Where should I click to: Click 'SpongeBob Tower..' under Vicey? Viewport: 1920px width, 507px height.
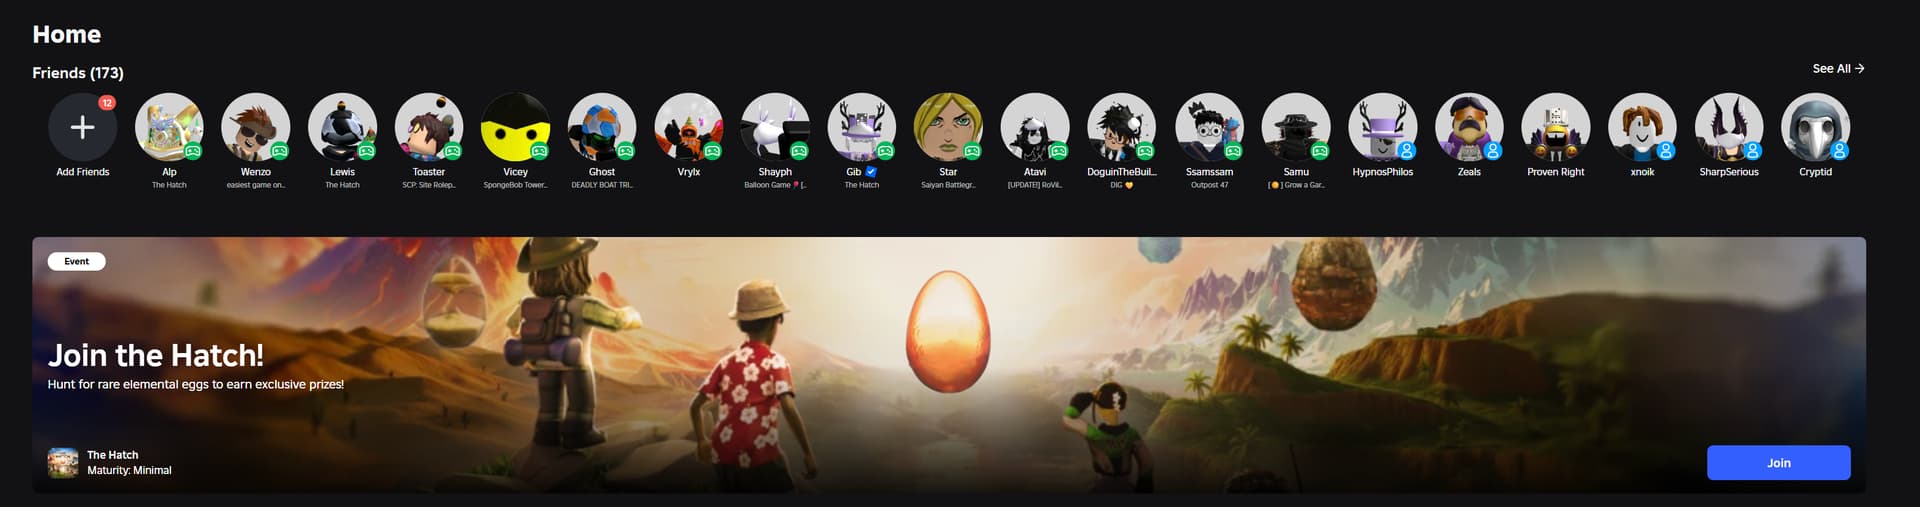pos(515,185)
